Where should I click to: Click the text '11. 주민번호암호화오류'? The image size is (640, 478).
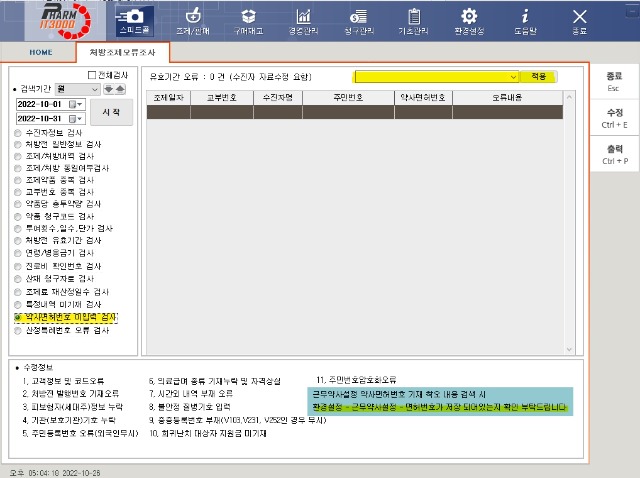pos(356,380)
